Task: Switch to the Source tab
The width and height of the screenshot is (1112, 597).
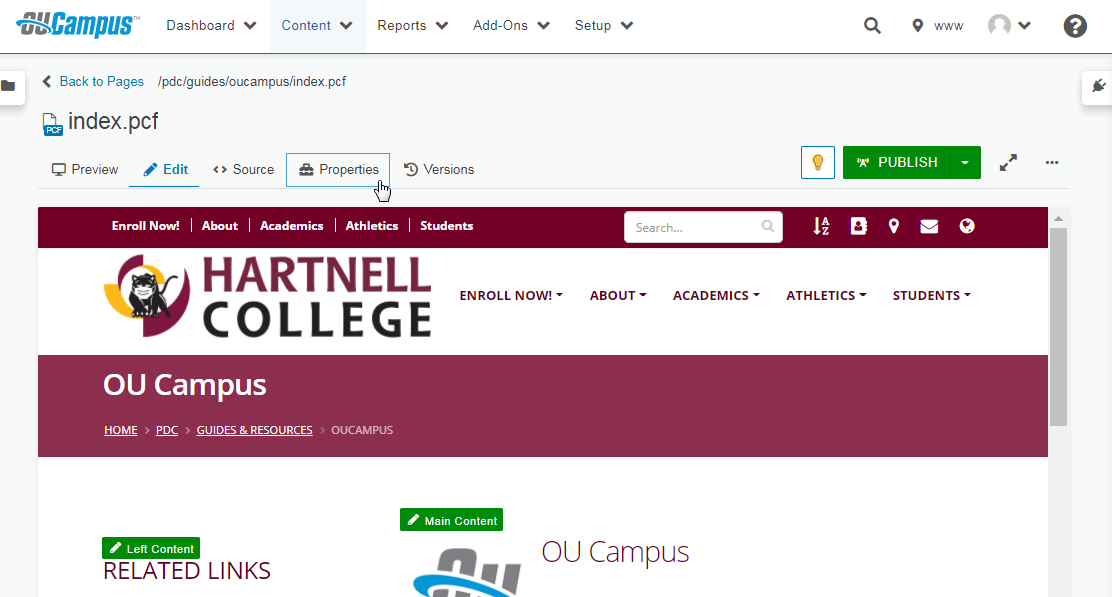Action: coord(243,170)
